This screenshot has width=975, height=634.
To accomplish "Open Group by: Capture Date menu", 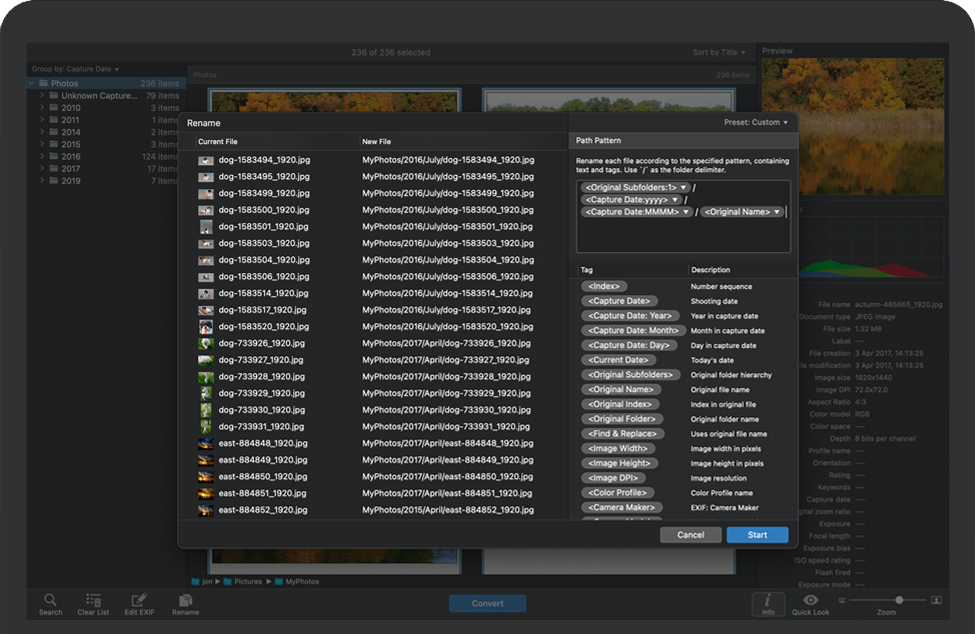I will [76, 69].
